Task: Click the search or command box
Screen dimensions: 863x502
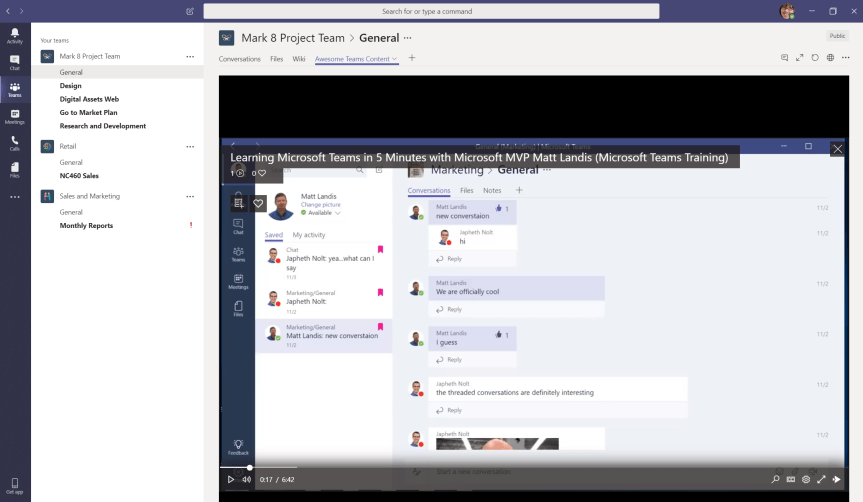Action: tap(431, 11)
